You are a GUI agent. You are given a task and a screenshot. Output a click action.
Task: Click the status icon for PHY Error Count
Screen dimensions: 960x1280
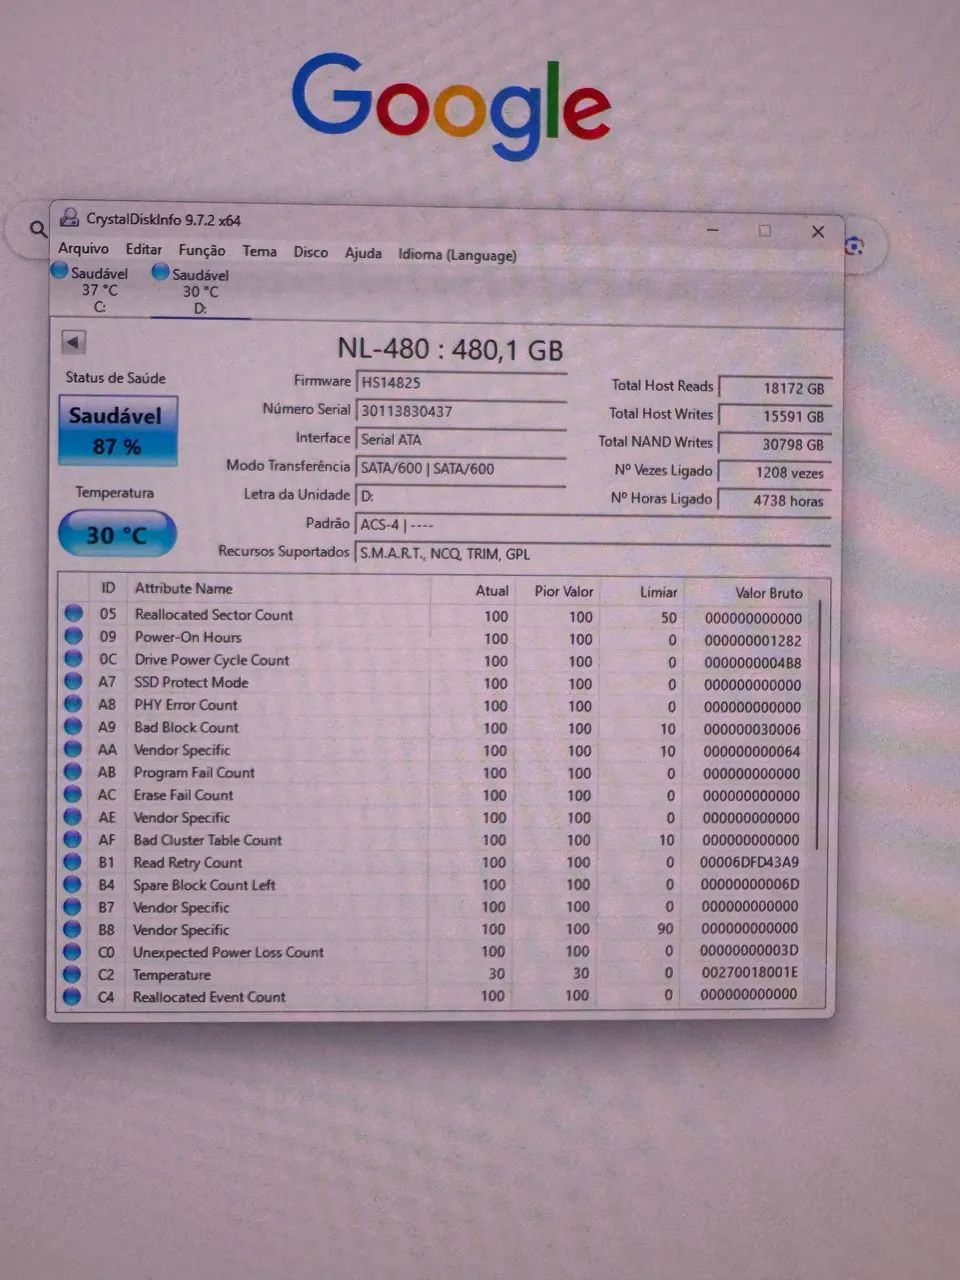tap(73, 703)
